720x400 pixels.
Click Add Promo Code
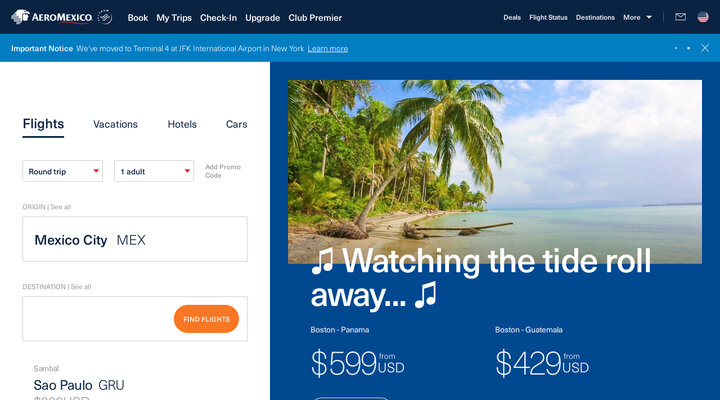(x=223, y=171)
